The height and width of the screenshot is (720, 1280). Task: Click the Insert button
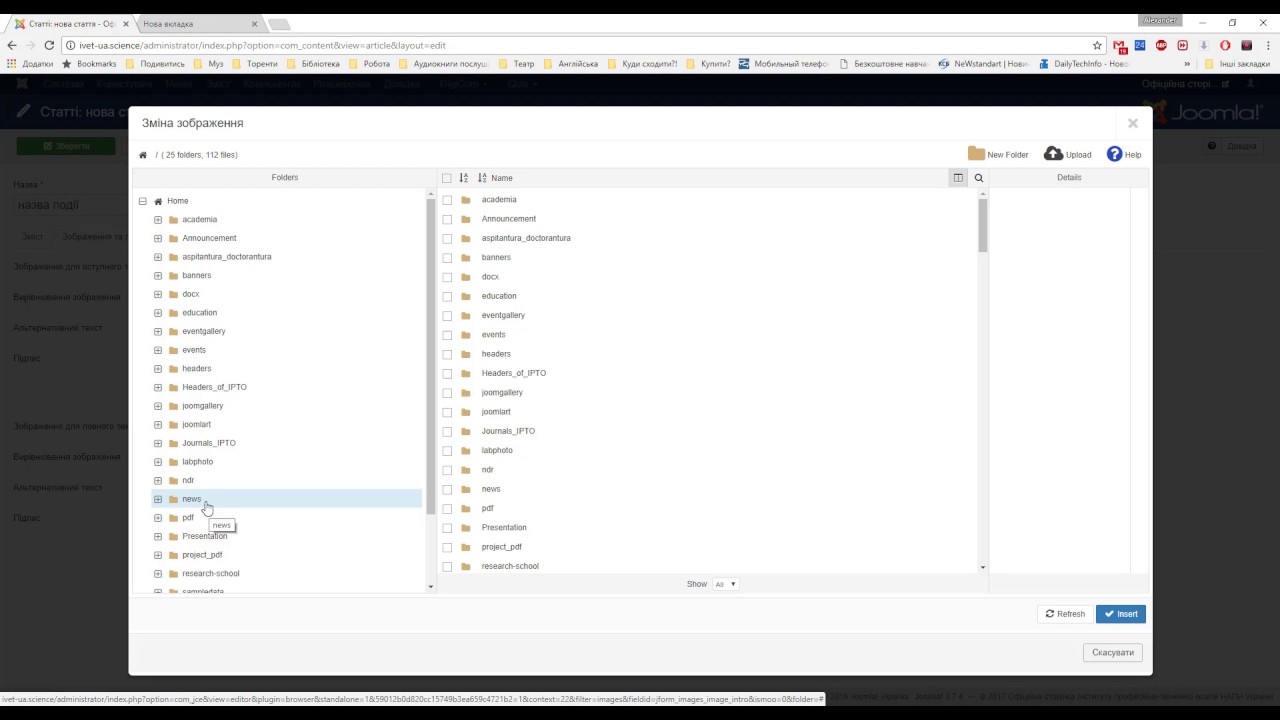1121,614
